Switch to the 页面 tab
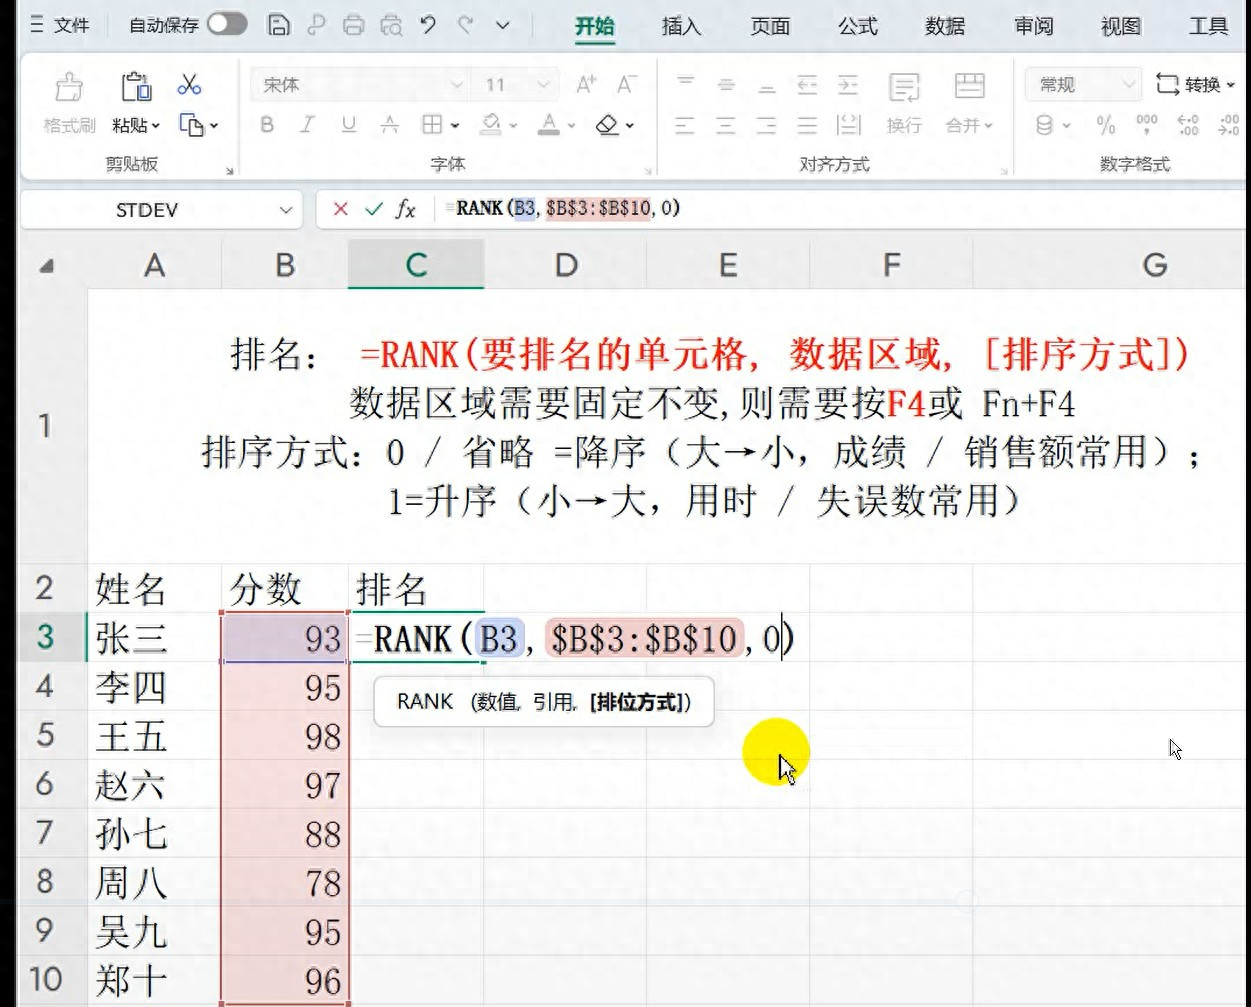Image resolution: width=1251 pixels, height=1007 pixels. 770,26
